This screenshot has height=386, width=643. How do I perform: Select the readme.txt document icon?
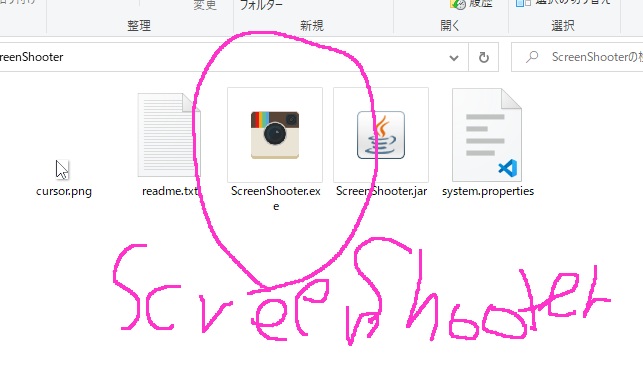[x=169, y=135]
